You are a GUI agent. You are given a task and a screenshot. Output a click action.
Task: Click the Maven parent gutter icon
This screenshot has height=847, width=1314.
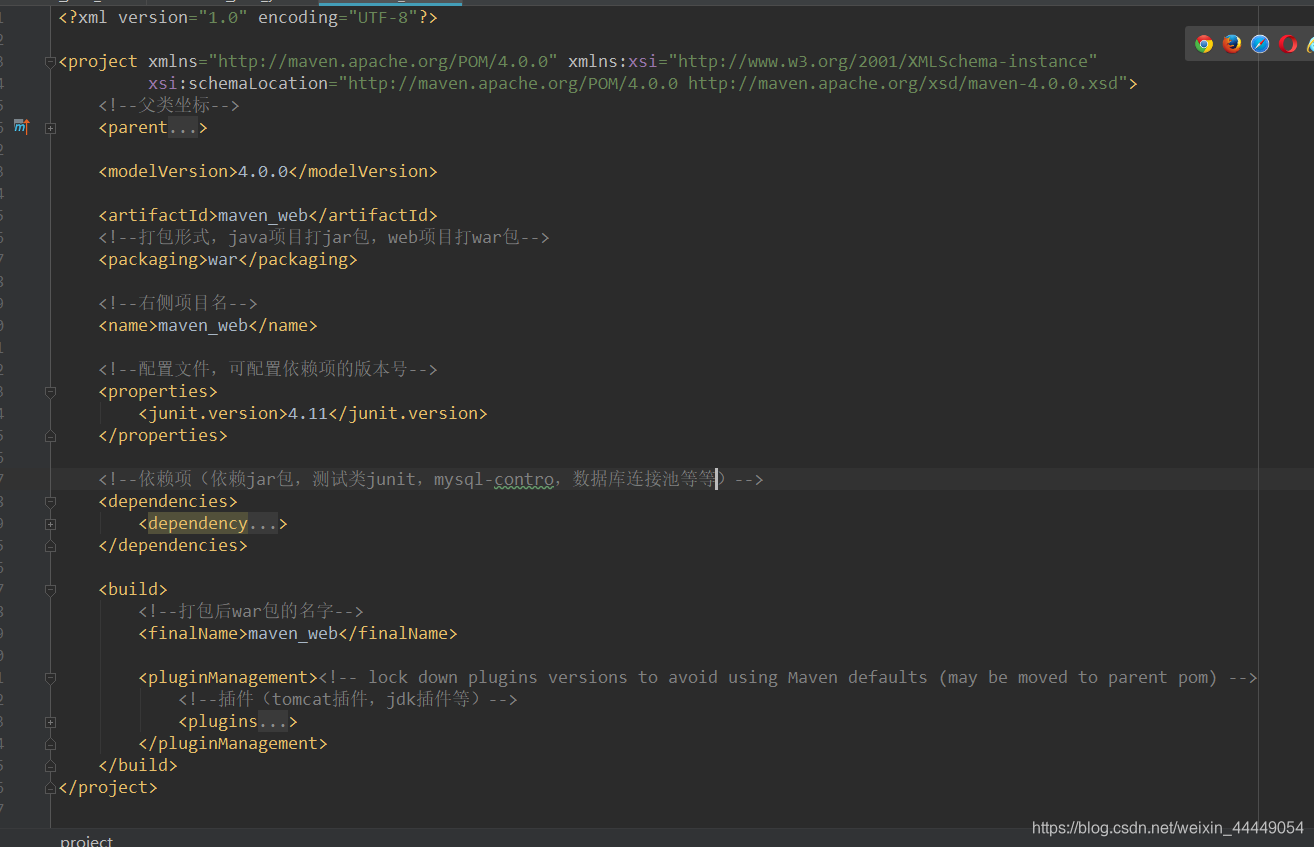(21, 127)
